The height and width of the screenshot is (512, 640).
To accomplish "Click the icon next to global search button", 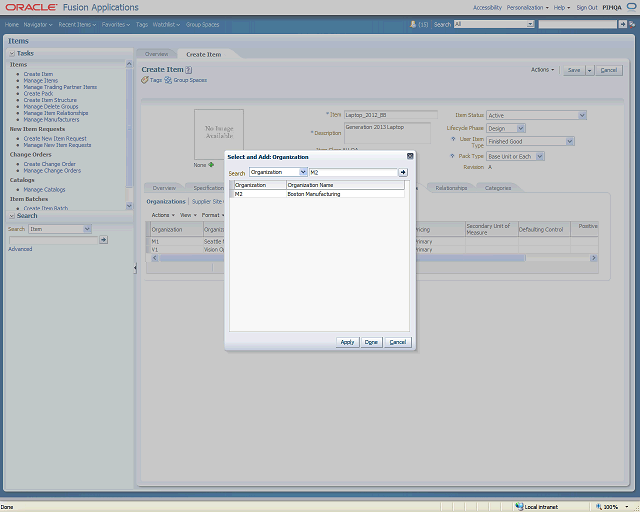I will point(632,24).
